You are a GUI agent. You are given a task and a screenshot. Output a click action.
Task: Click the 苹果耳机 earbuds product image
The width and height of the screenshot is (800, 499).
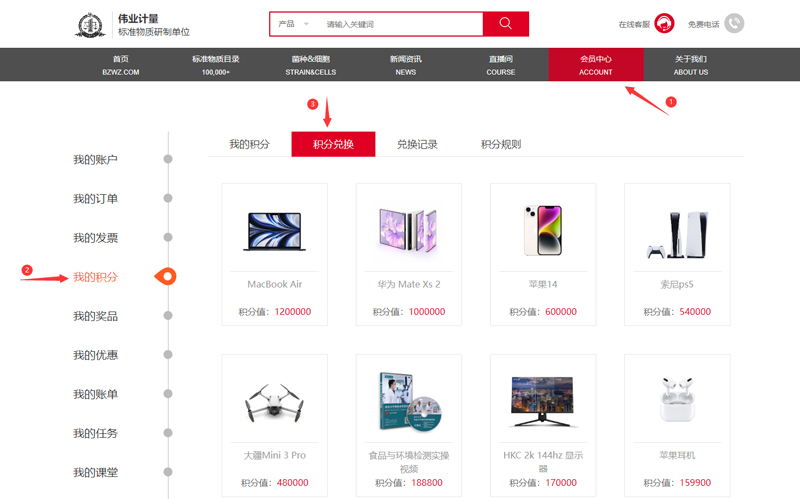(x=678, y=399)
